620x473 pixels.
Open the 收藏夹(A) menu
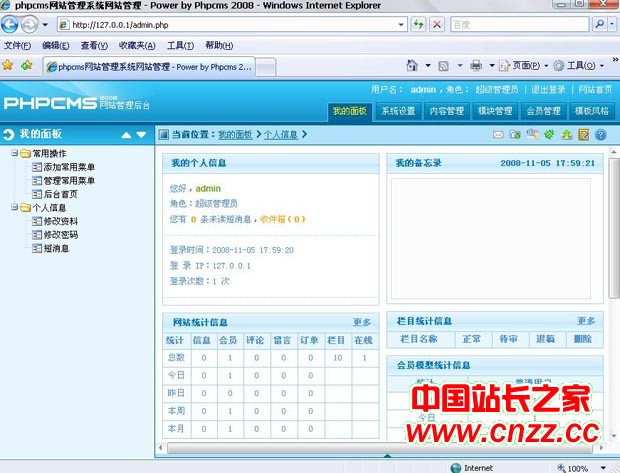137,45
